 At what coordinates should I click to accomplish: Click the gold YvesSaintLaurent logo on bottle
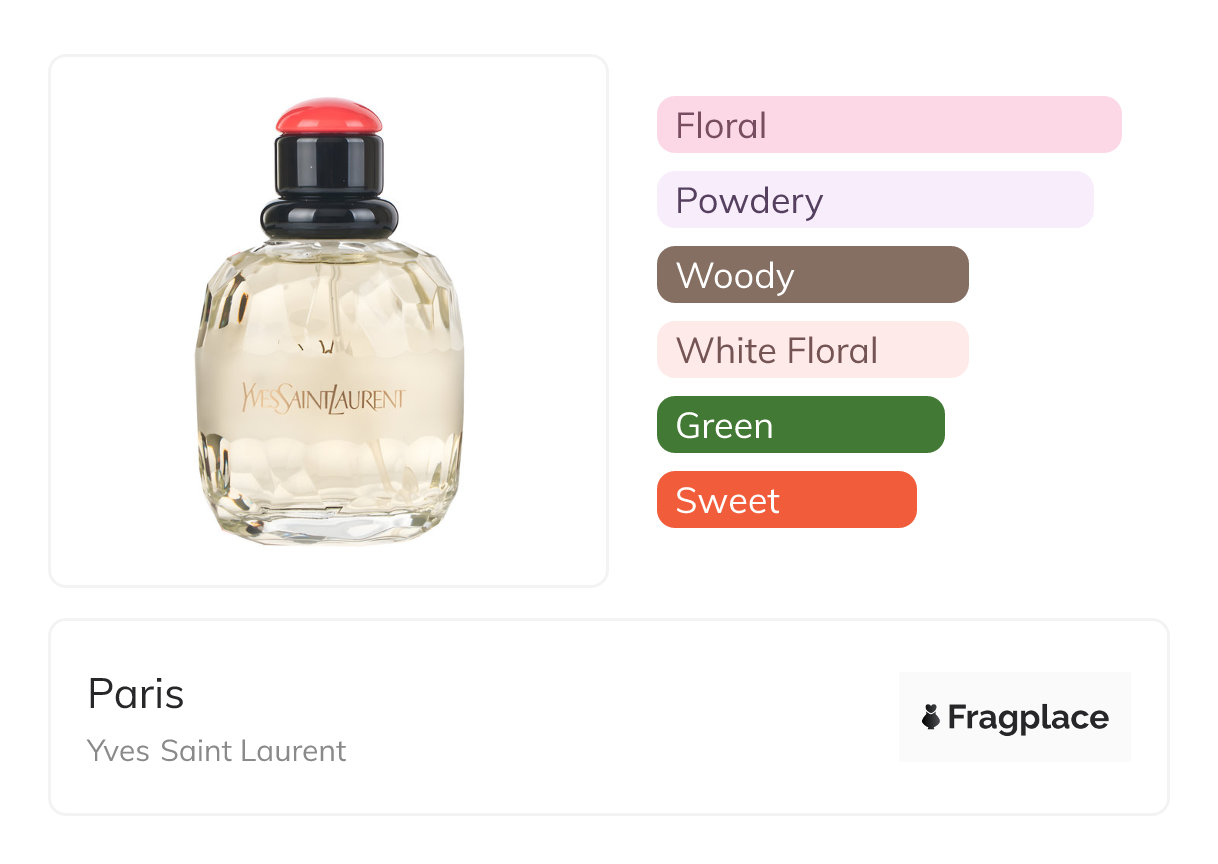click(x=323, y=397)
